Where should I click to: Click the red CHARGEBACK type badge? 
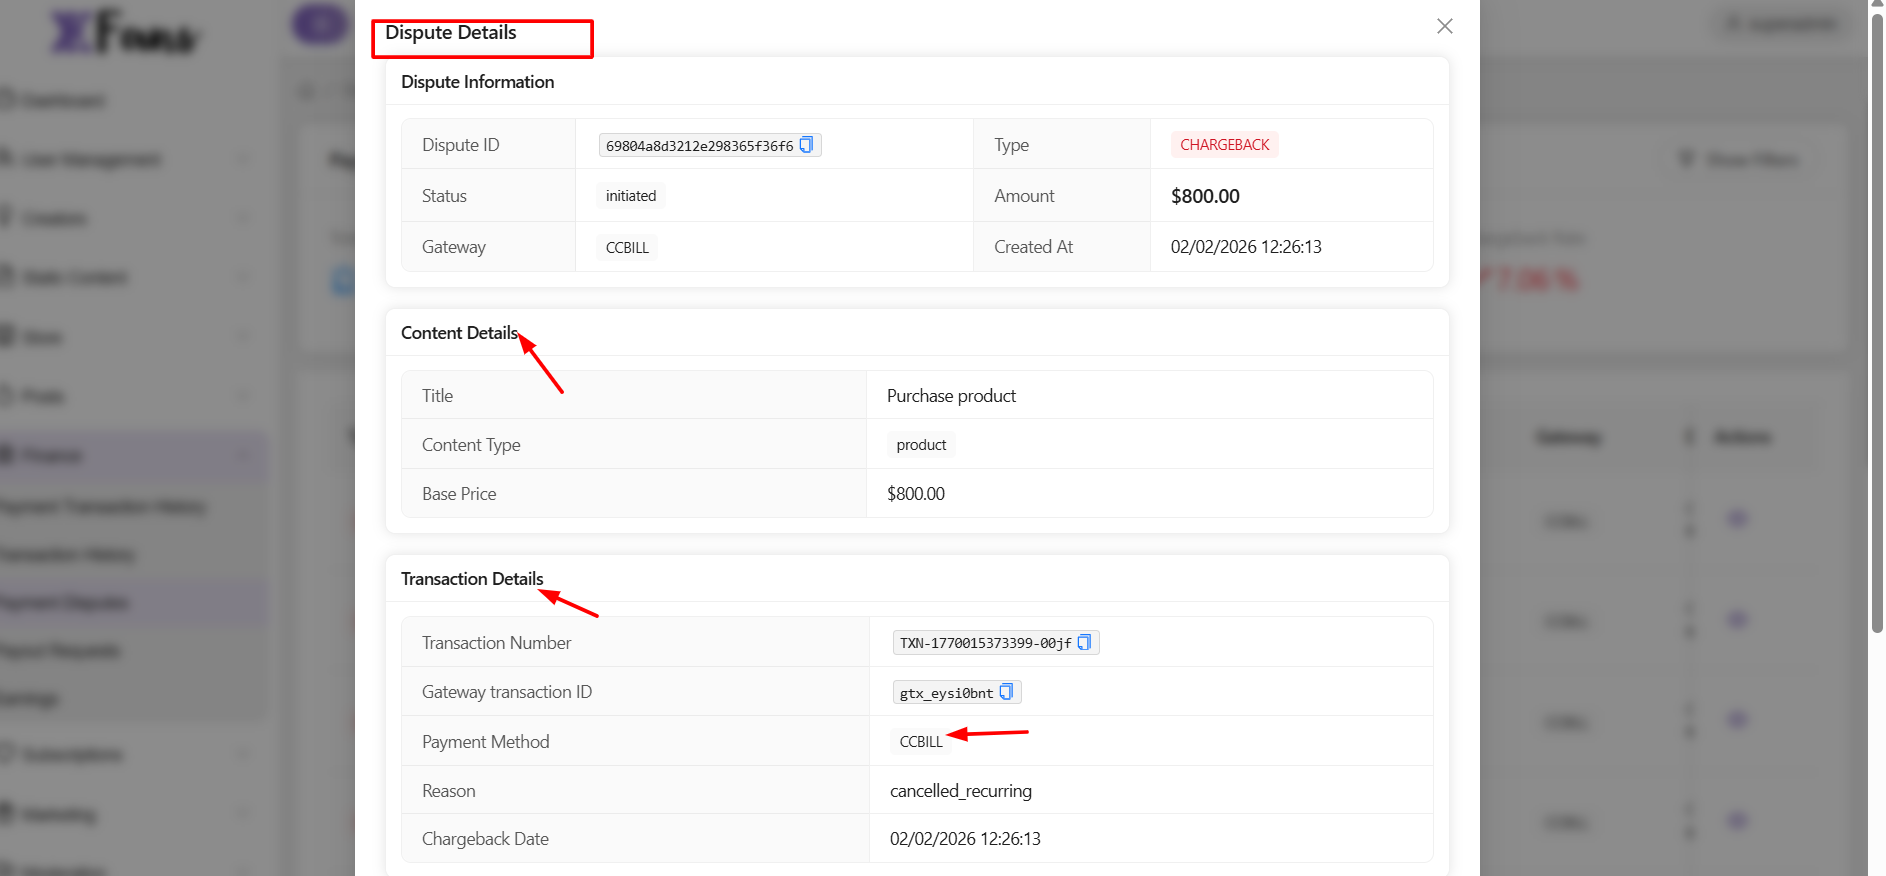(x=1224, y=145)
